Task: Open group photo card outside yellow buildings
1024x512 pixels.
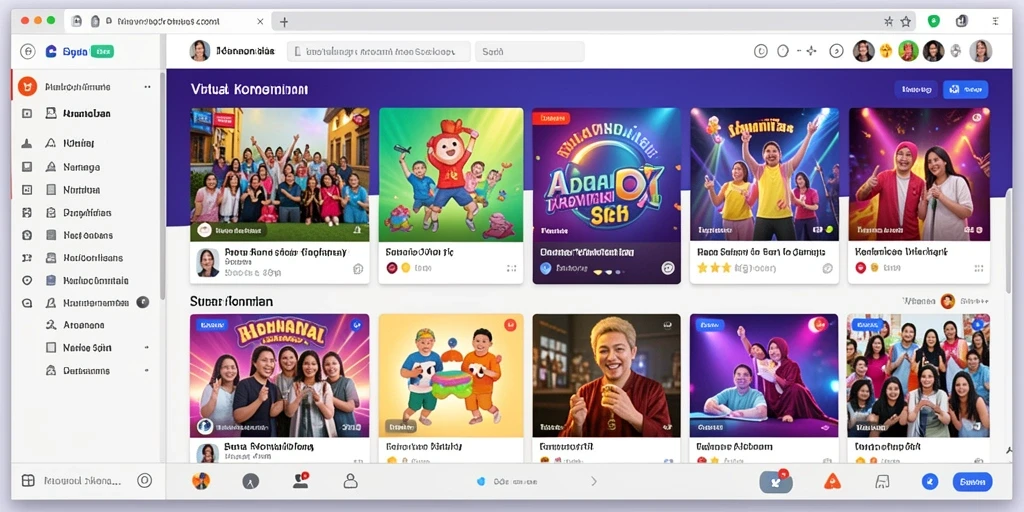Action: tap(280, 174)
